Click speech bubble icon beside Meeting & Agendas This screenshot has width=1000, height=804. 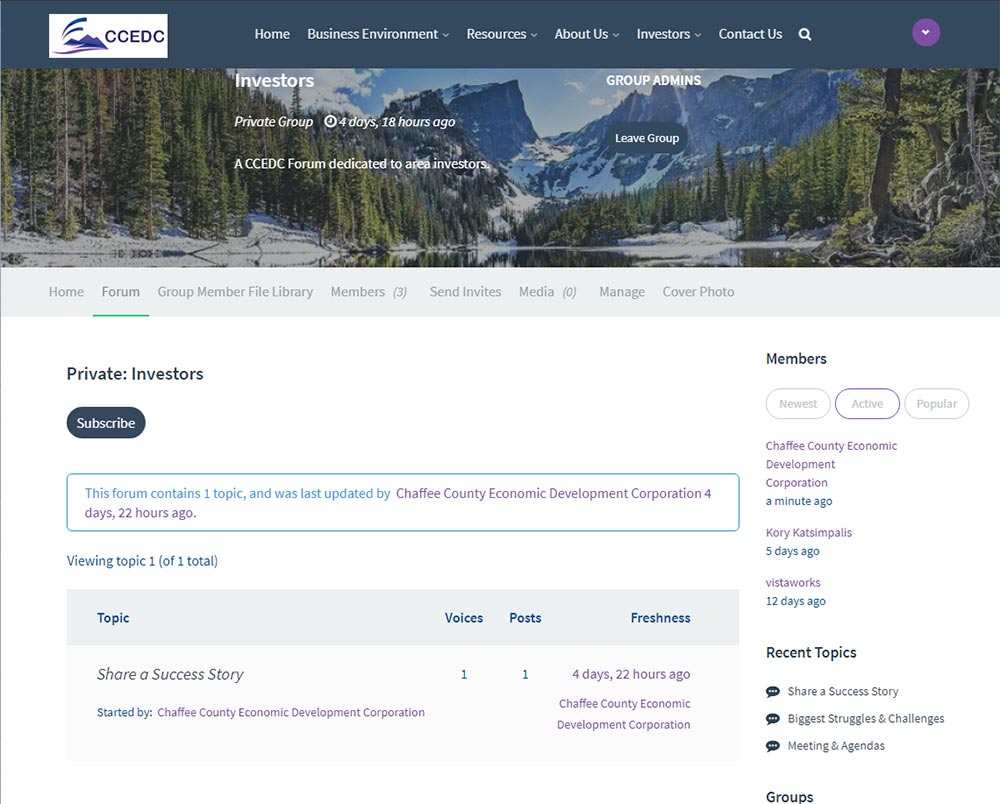pyautogui.click(x=772, y=746)
